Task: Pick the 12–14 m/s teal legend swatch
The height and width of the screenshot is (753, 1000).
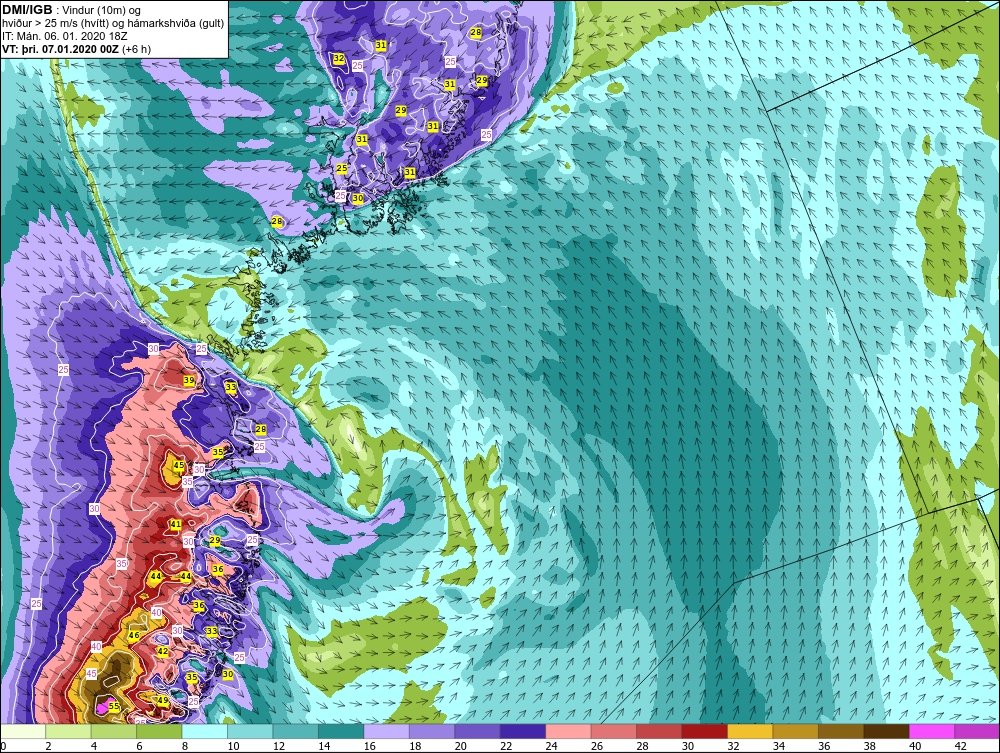Action: click(295, 731)
